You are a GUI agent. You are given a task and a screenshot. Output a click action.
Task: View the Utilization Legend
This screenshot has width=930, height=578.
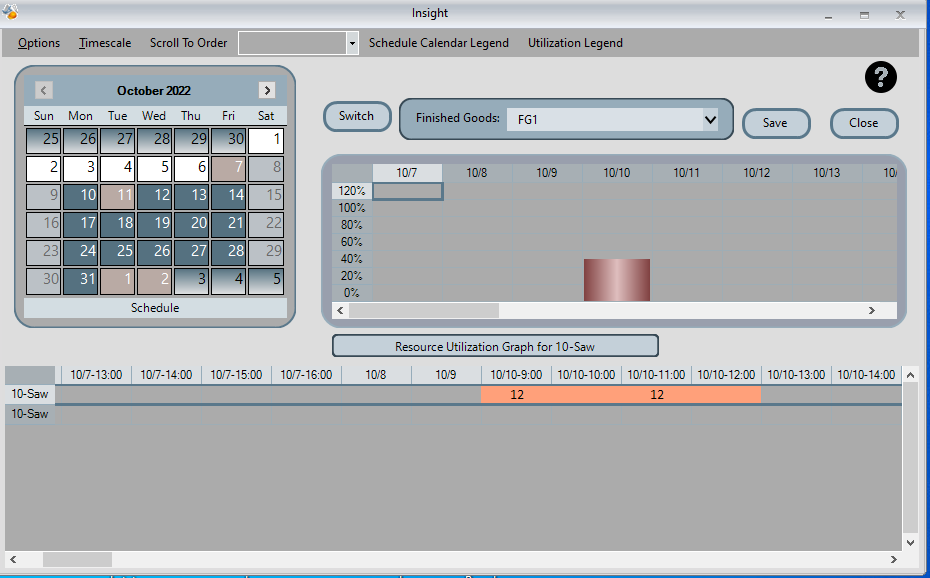pyautogui.click(x=575, y=43)
